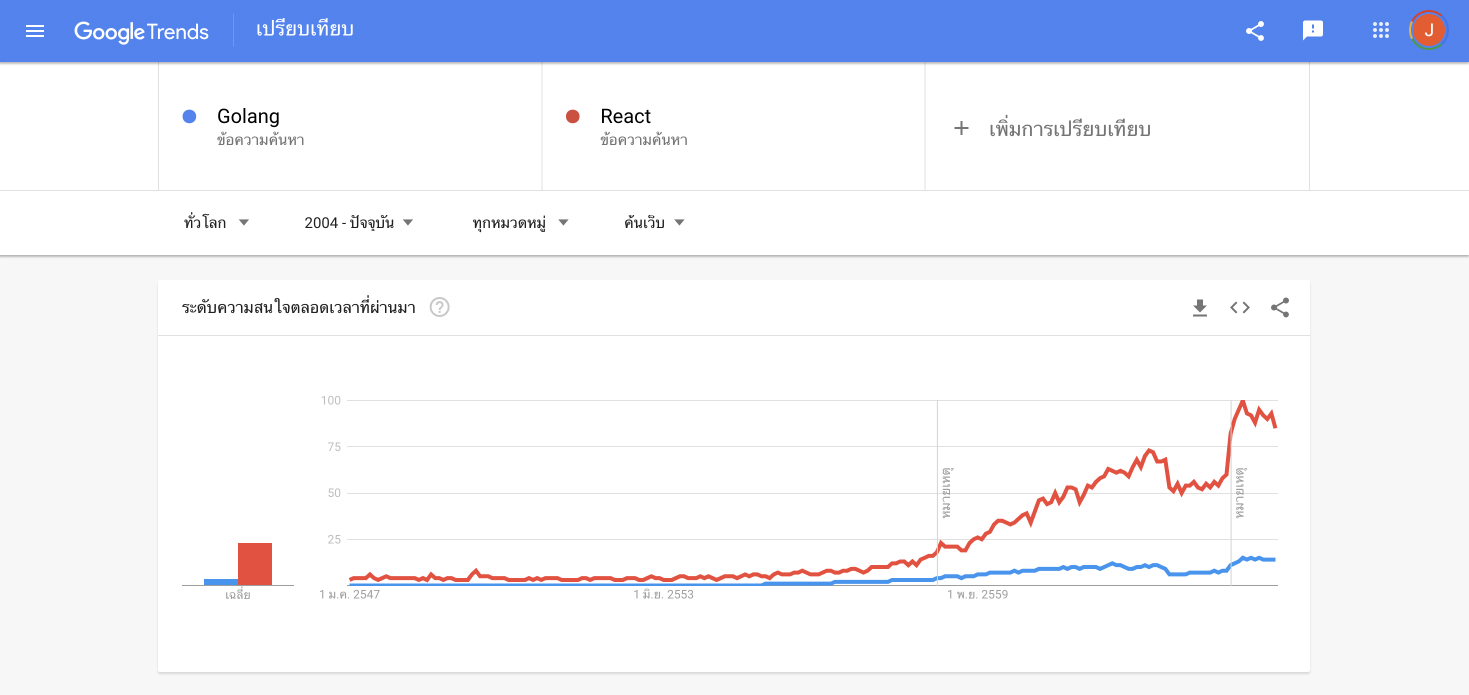Open the send feedback icon

[1313, 31]
